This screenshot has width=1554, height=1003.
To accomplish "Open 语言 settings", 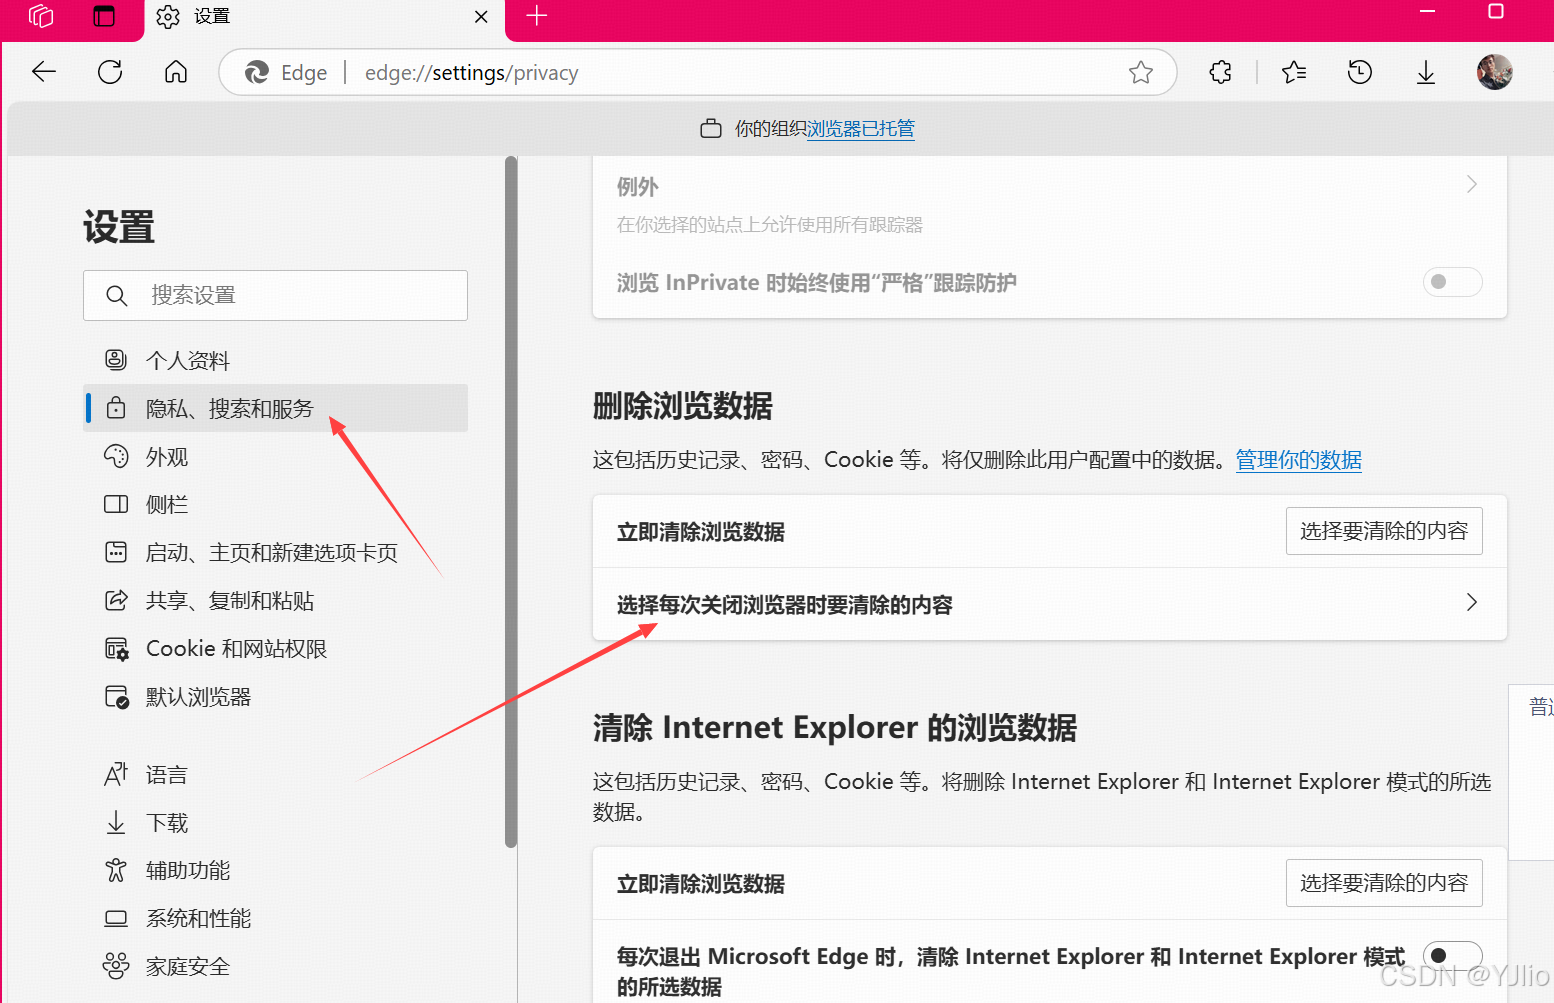I will point(275,775).
